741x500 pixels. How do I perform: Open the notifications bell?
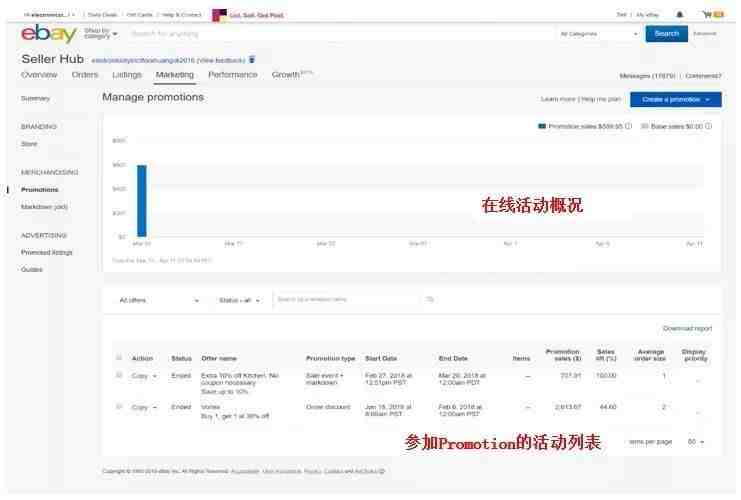[x=680, y=15]
